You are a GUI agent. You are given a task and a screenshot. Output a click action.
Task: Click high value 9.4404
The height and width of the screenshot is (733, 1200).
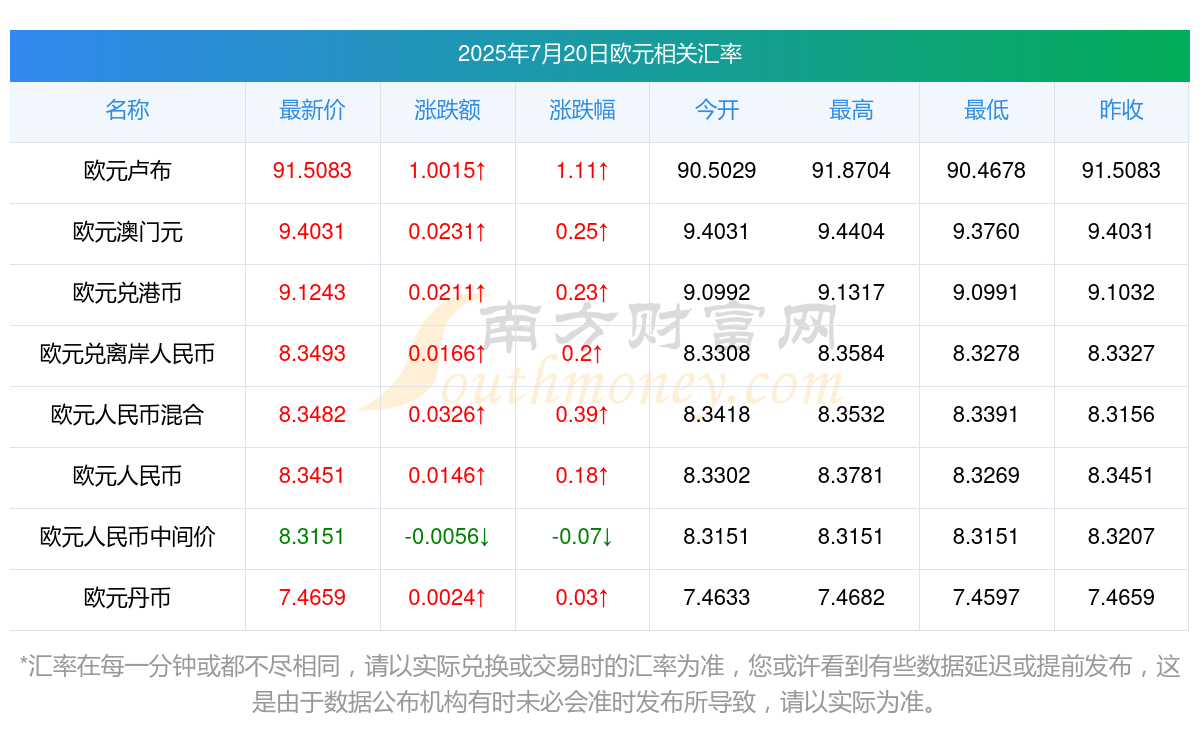(x=851, y=232)
